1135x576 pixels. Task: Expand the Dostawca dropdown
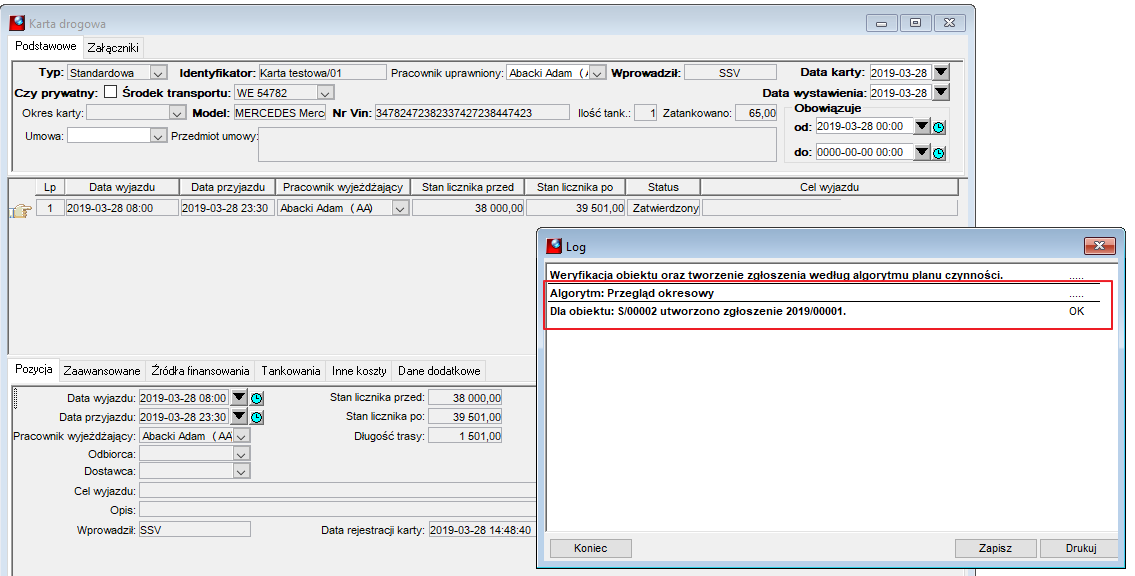pos(242,471)
